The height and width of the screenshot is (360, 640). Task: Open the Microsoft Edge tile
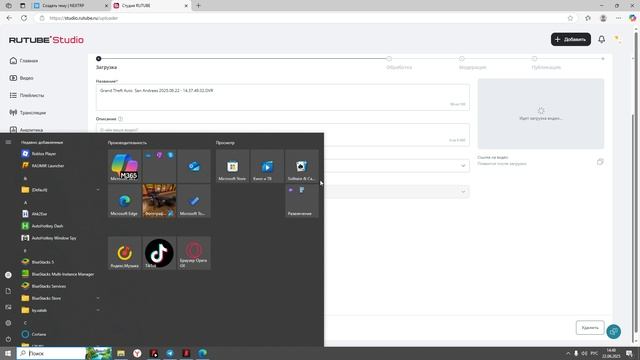tap(124, 201)
